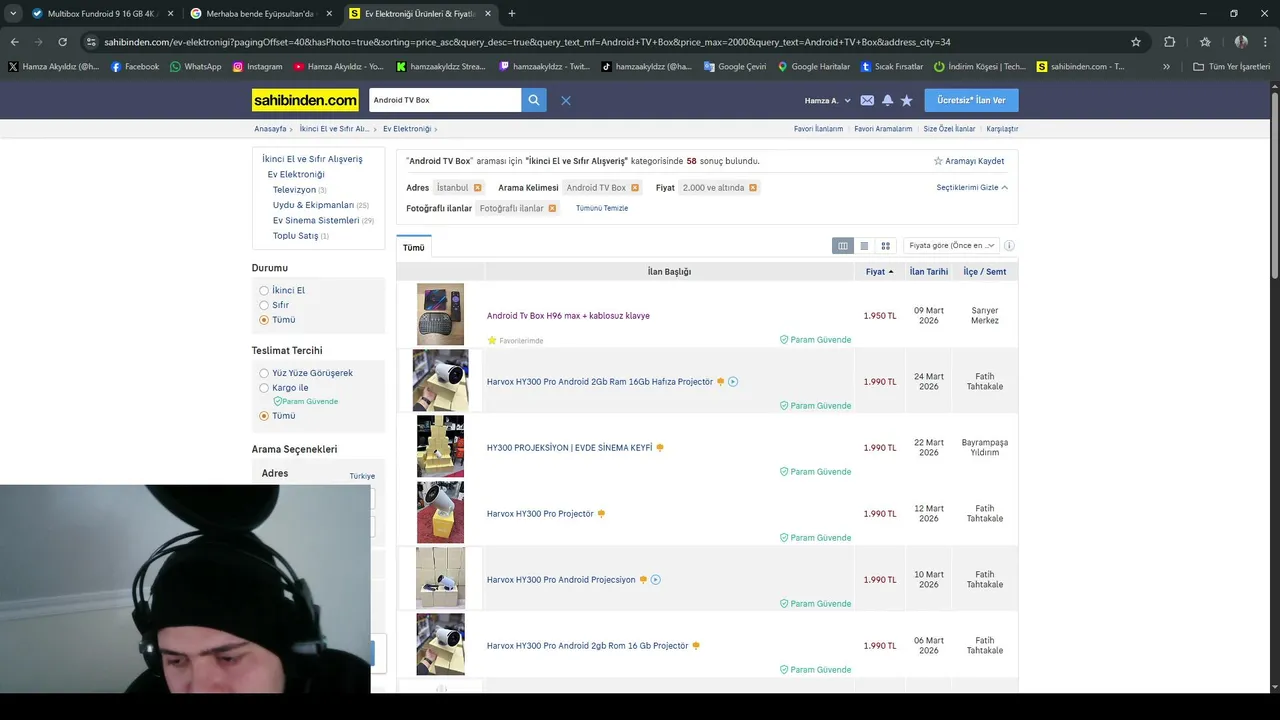Open YouTube bookmark Hamza Akyıldız - Yo...
Viewport: 1280px width, 720px height.
(339, 67)
